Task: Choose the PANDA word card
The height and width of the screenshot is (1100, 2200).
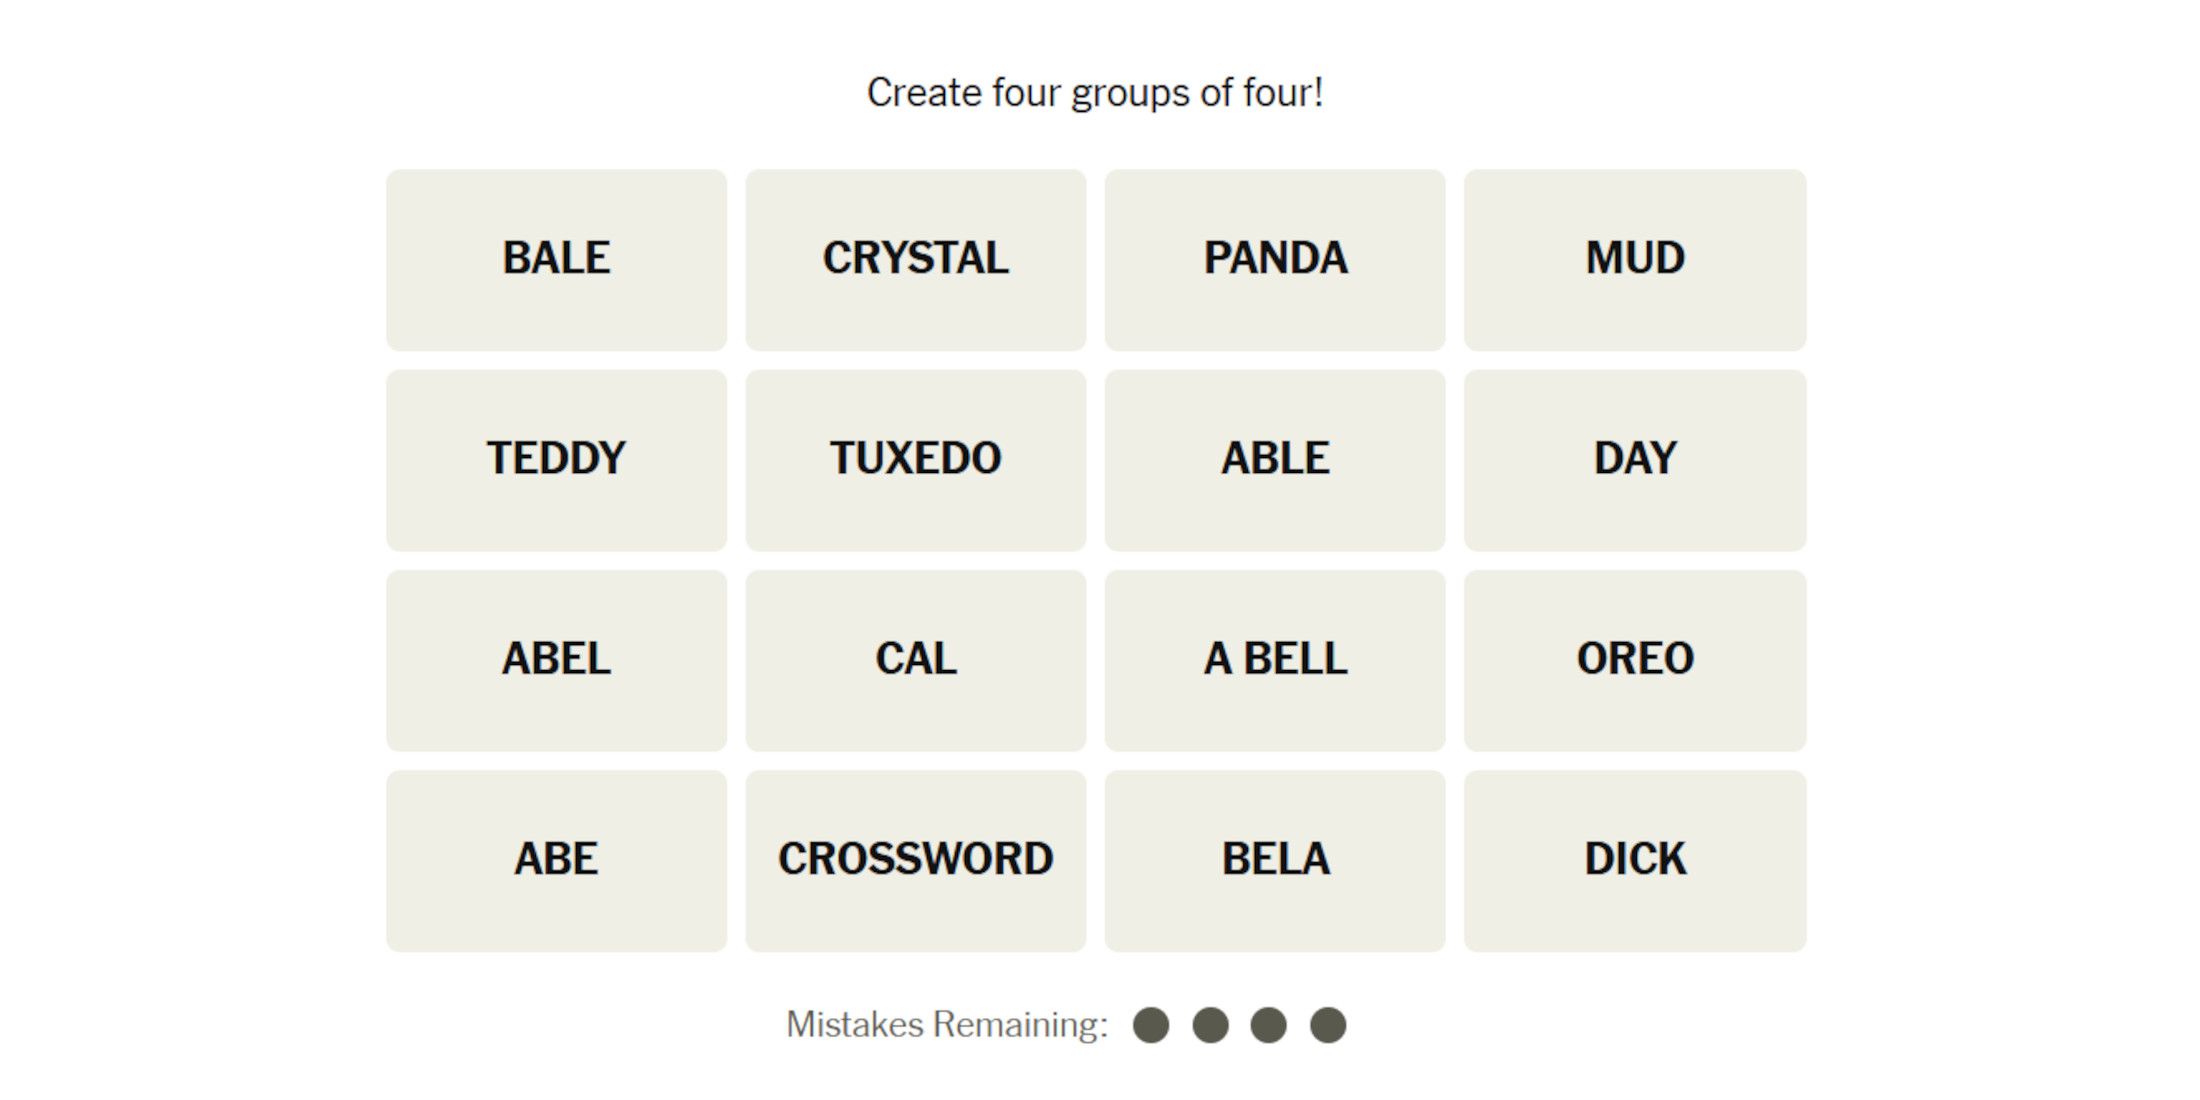Action: click(x=1275, y=259)
